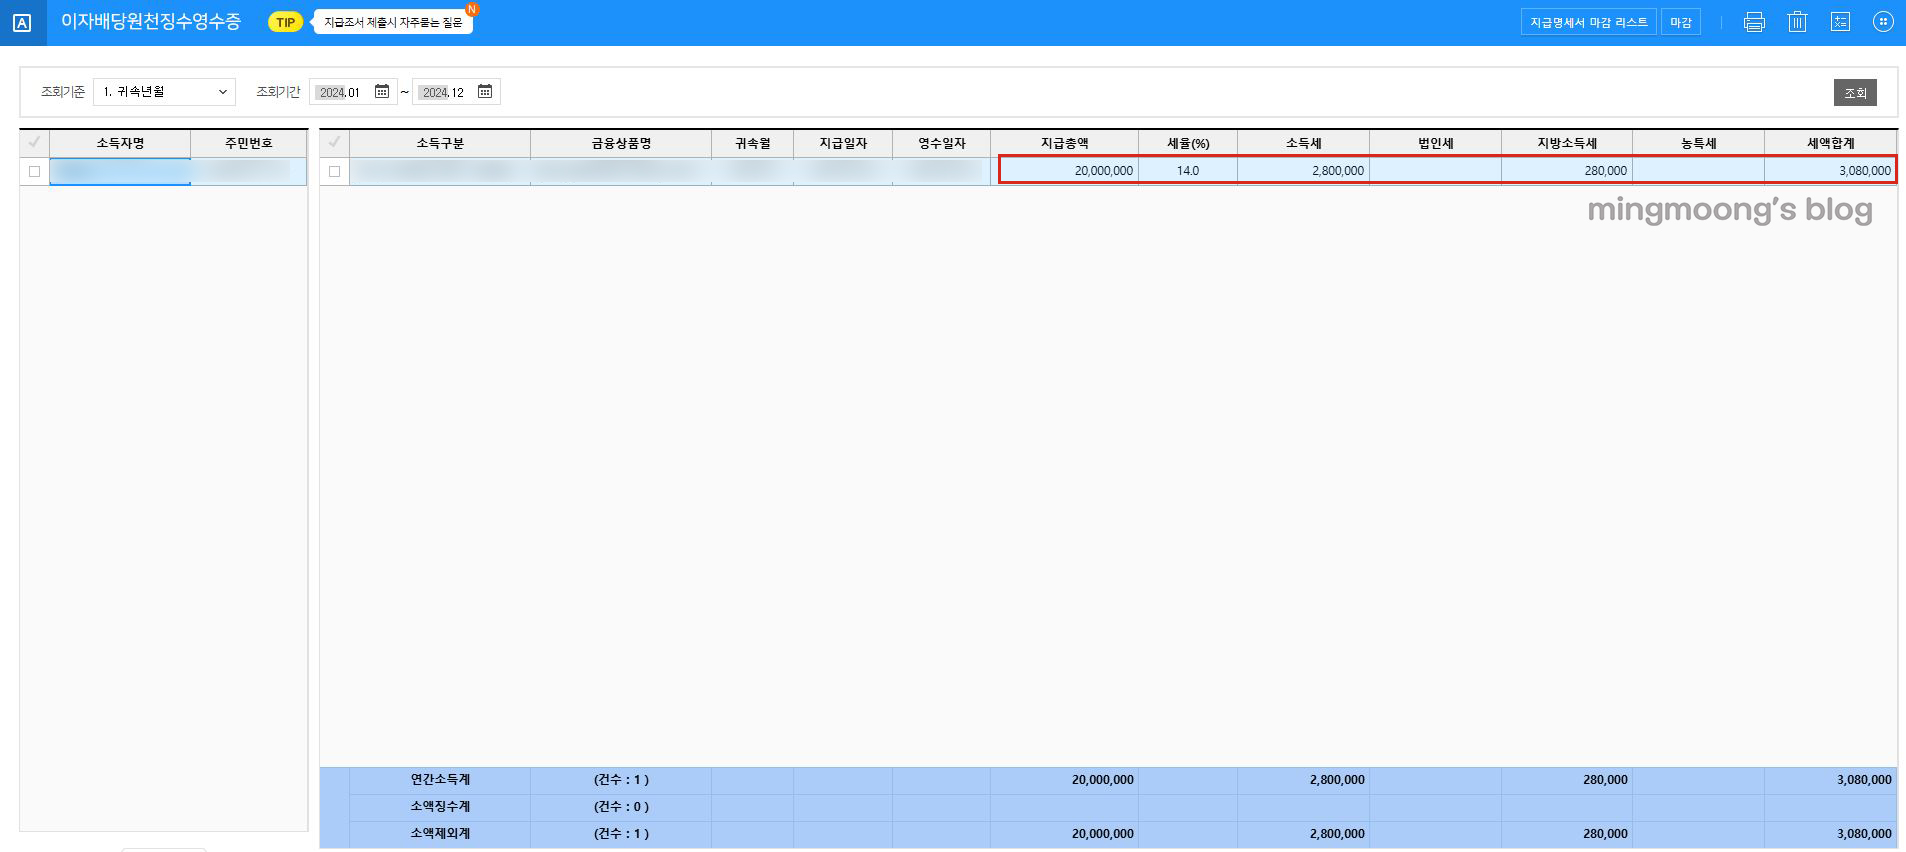Click the yellow TIP badge
This screenshot has width=1906, height=852.
285,22
